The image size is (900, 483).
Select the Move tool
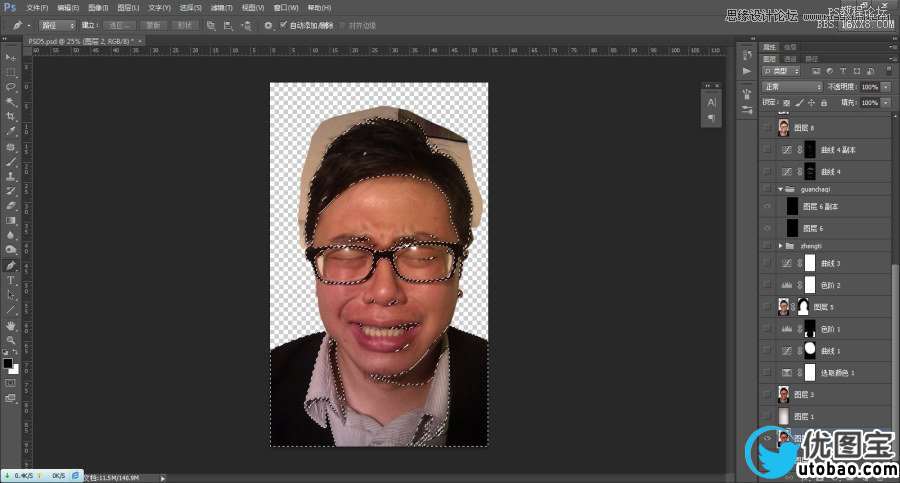[x=10, y=57]
